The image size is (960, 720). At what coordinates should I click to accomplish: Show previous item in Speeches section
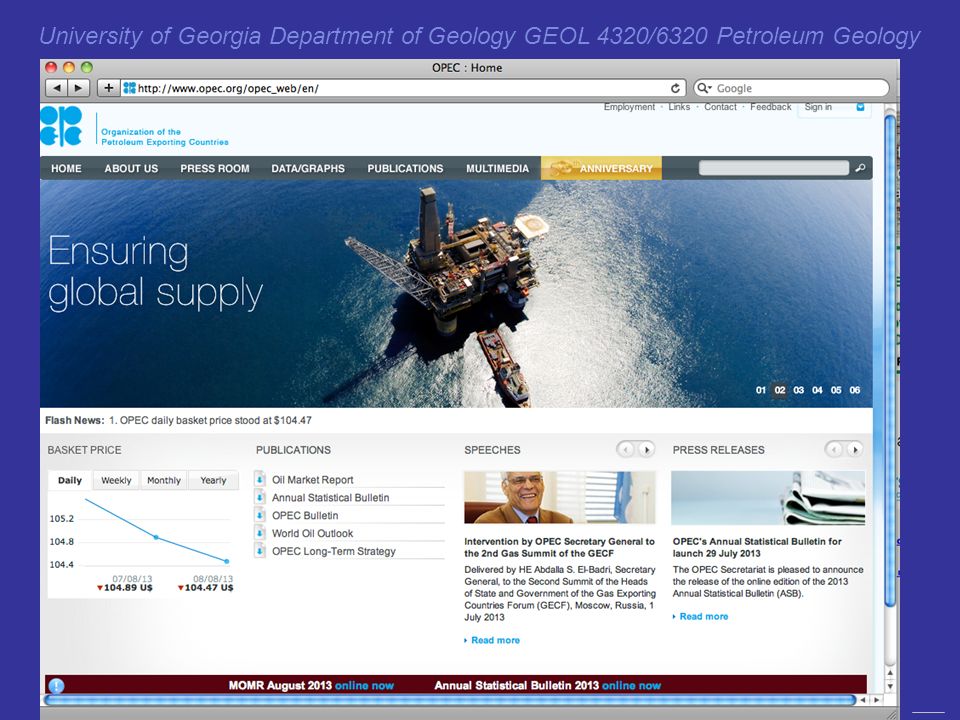tap(626, 450)
